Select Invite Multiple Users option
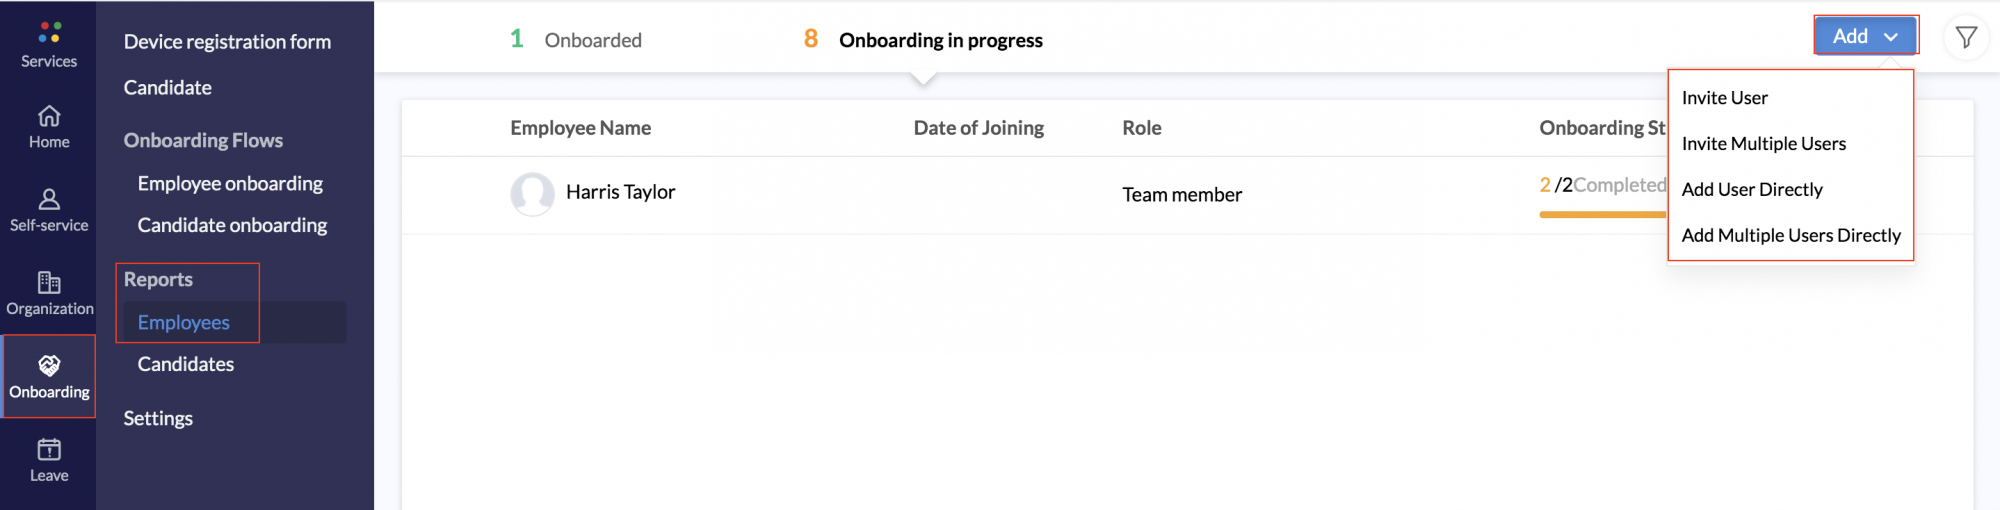2000x510 pixels. click(x=1763, y=144)
